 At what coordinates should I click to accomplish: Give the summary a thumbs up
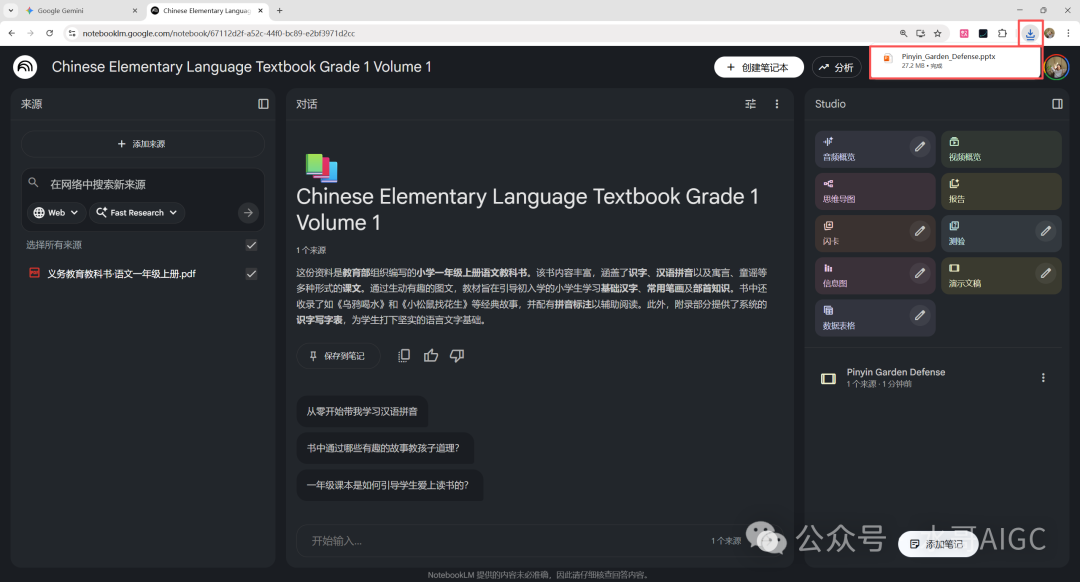tap(430, 355)
